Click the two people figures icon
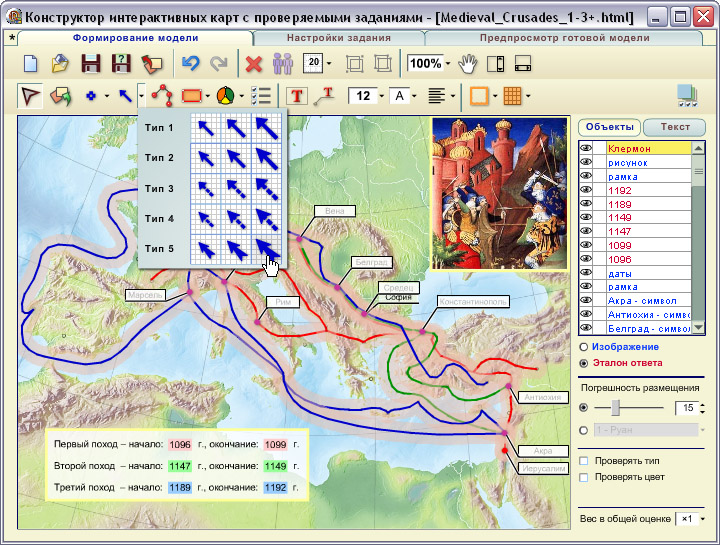 point(282,63)
